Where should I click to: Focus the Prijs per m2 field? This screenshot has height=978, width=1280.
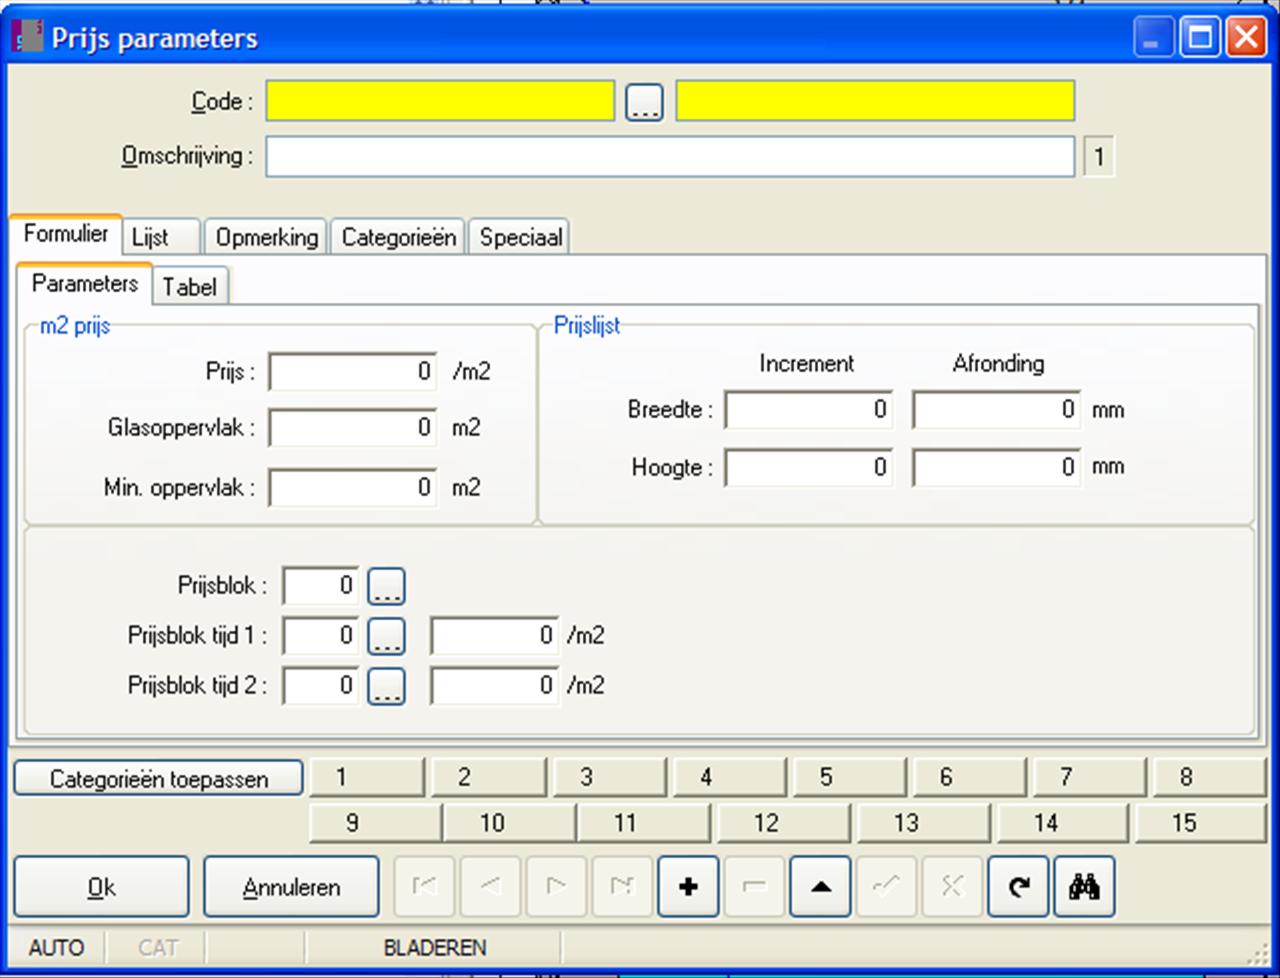353,372
